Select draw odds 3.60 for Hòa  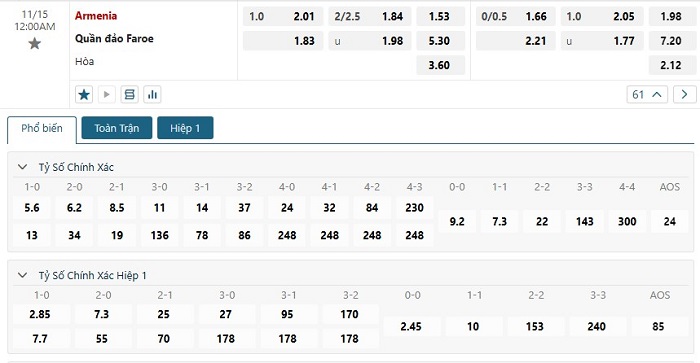coord(440,65)
